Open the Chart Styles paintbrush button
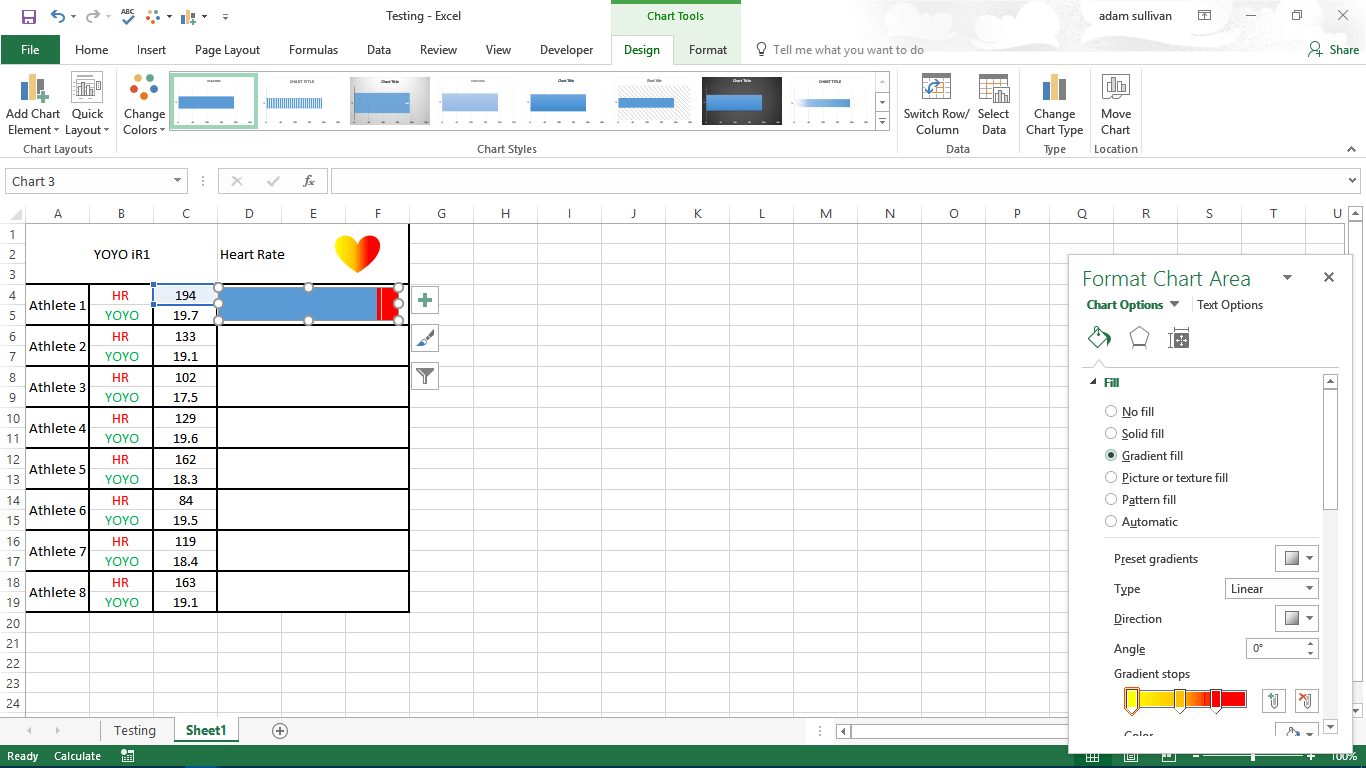1366x768 pixels. pos(425,338)
